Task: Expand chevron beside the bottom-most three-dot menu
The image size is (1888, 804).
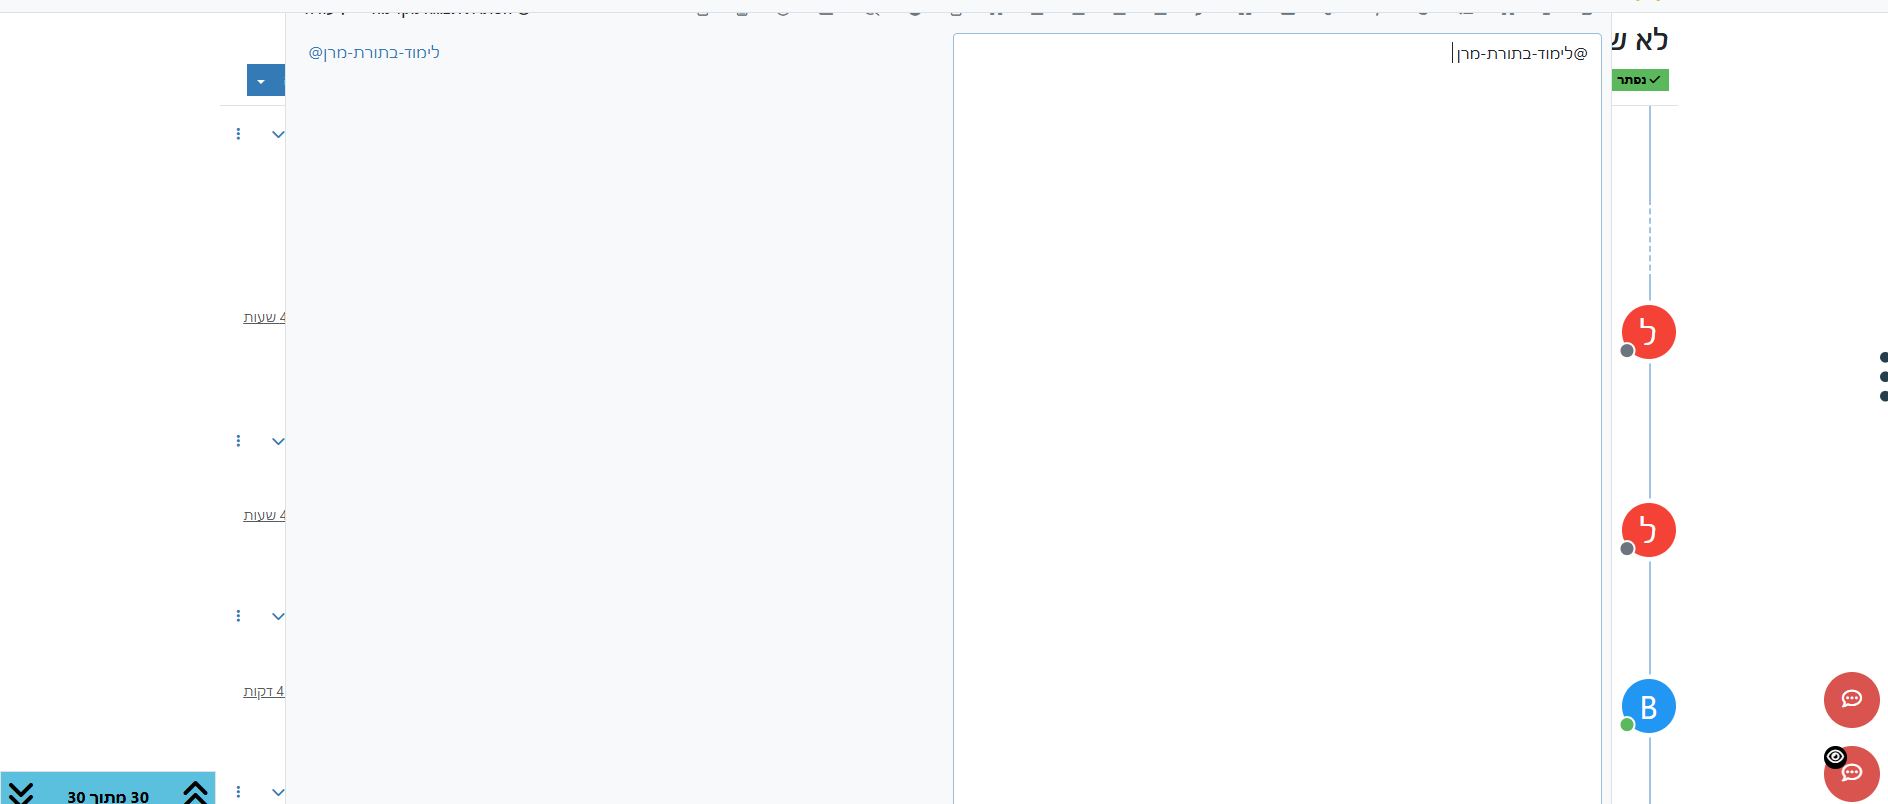Action: coord(278,792)
